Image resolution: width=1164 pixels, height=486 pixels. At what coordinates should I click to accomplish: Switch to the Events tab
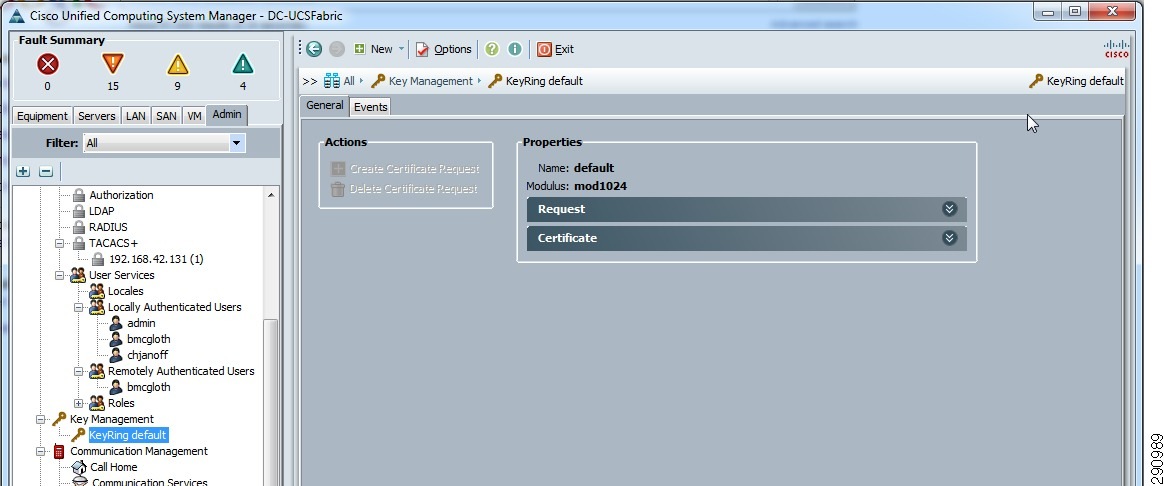click(370, 107)
